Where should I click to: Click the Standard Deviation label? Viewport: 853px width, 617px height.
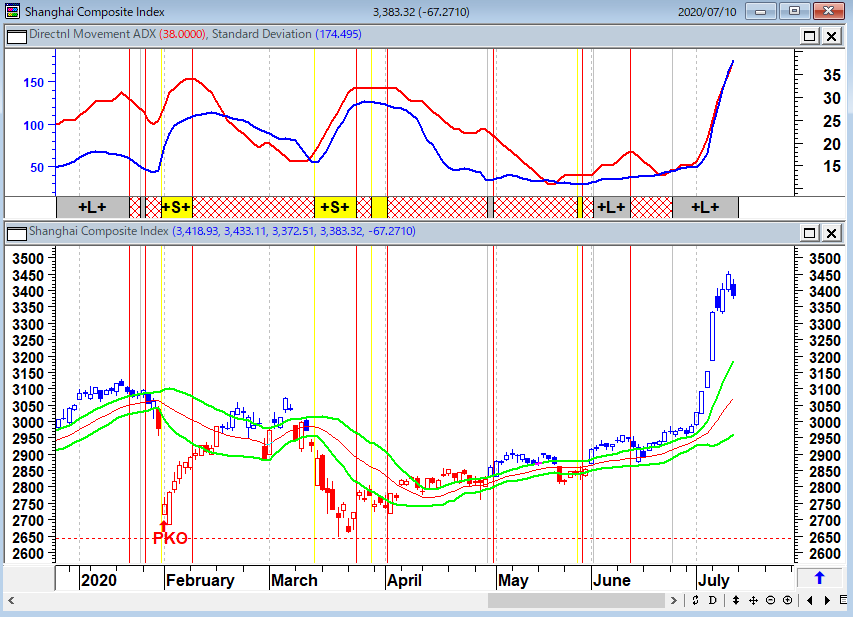[x=262, y=34]
